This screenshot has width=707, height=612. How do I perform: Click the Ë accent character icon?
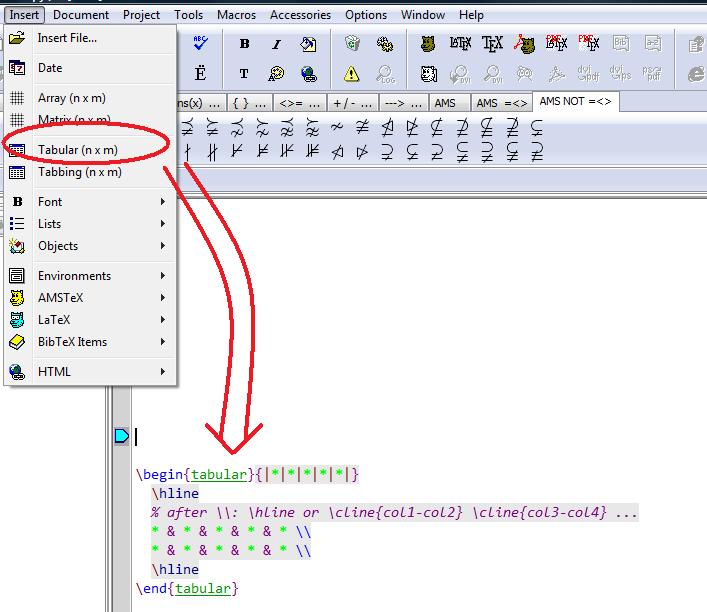(200, 74)
